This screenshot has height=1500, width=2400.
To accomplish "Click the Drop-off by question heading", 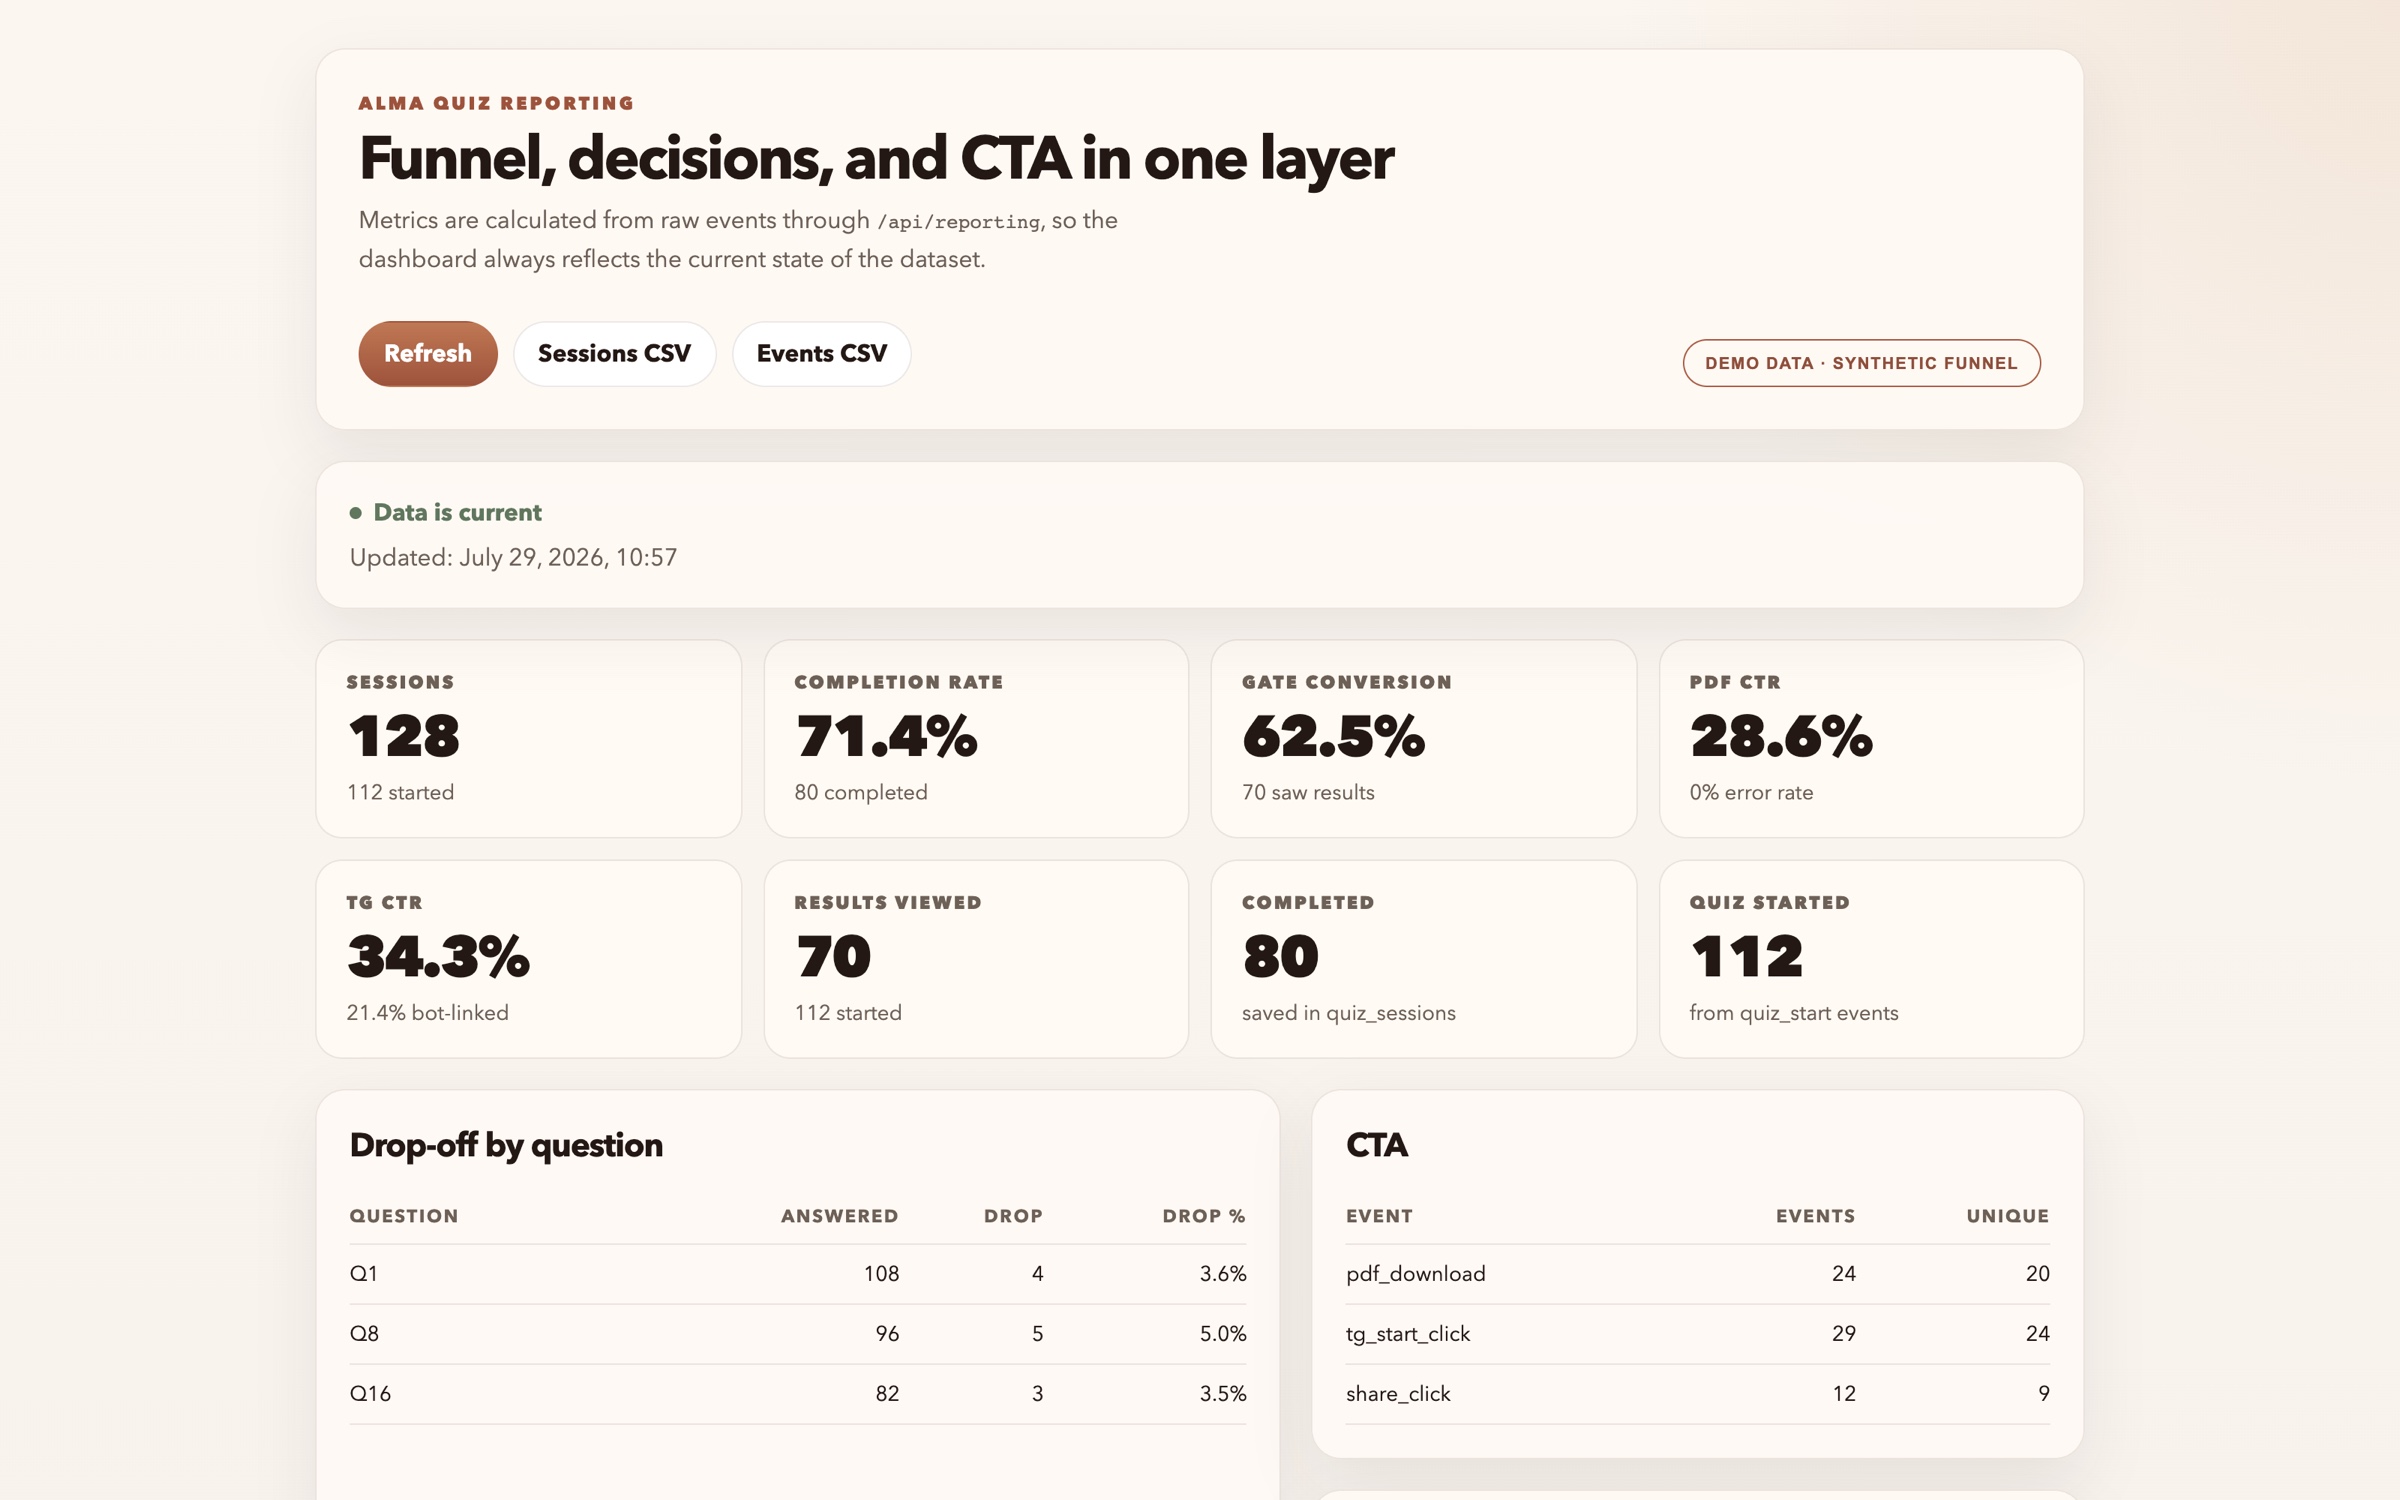I will click(506, 1146).
